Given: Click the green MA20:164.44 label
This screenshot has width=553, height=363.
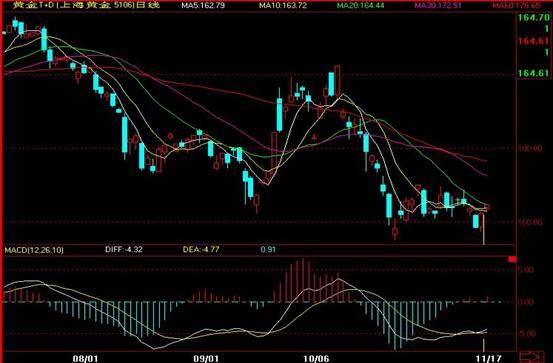Looking at the screenshot, I should point(360,5).
